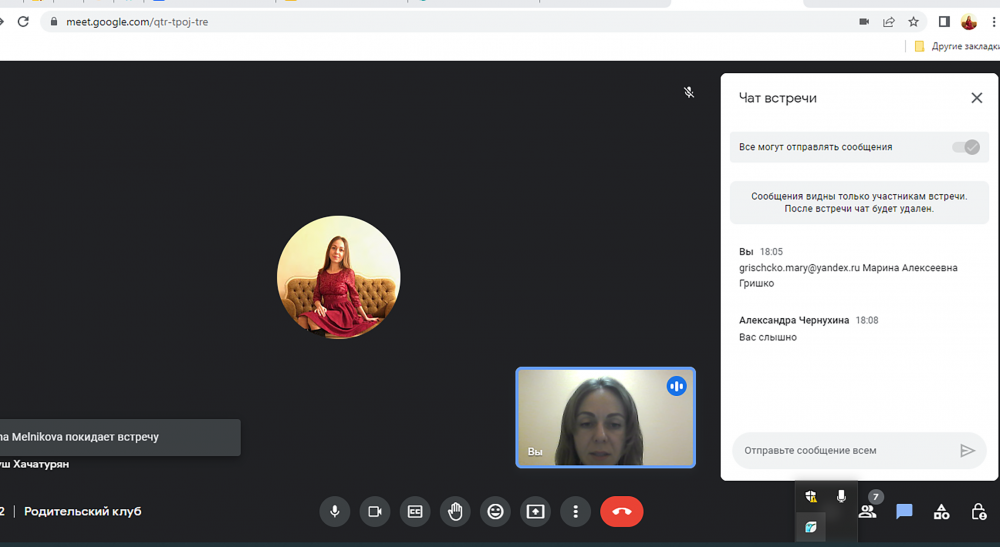Image resolution: width=1000 pixels, height=547 pixels.
Task: Close the 'Чат встречи' panel
Action: pyautogui.click(x=976, y=98)
